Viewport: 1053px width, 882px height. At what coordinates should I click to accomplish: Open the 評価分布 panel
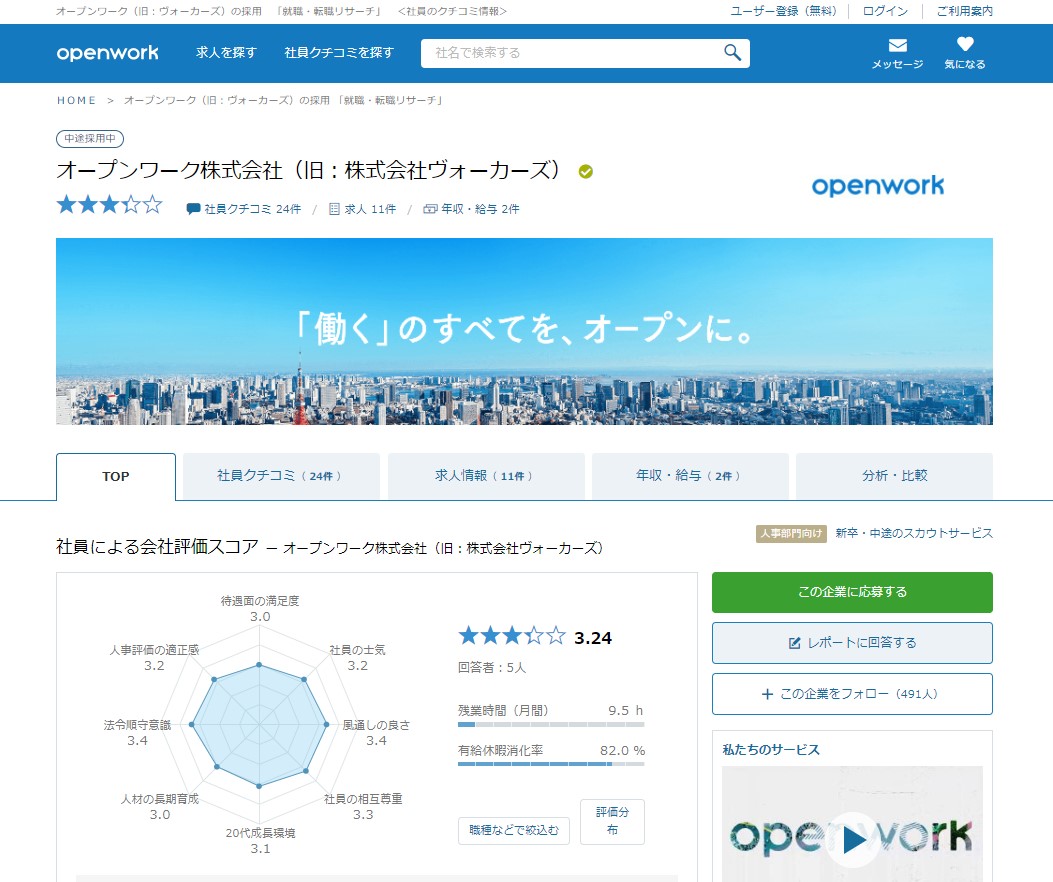click(611, 821)
